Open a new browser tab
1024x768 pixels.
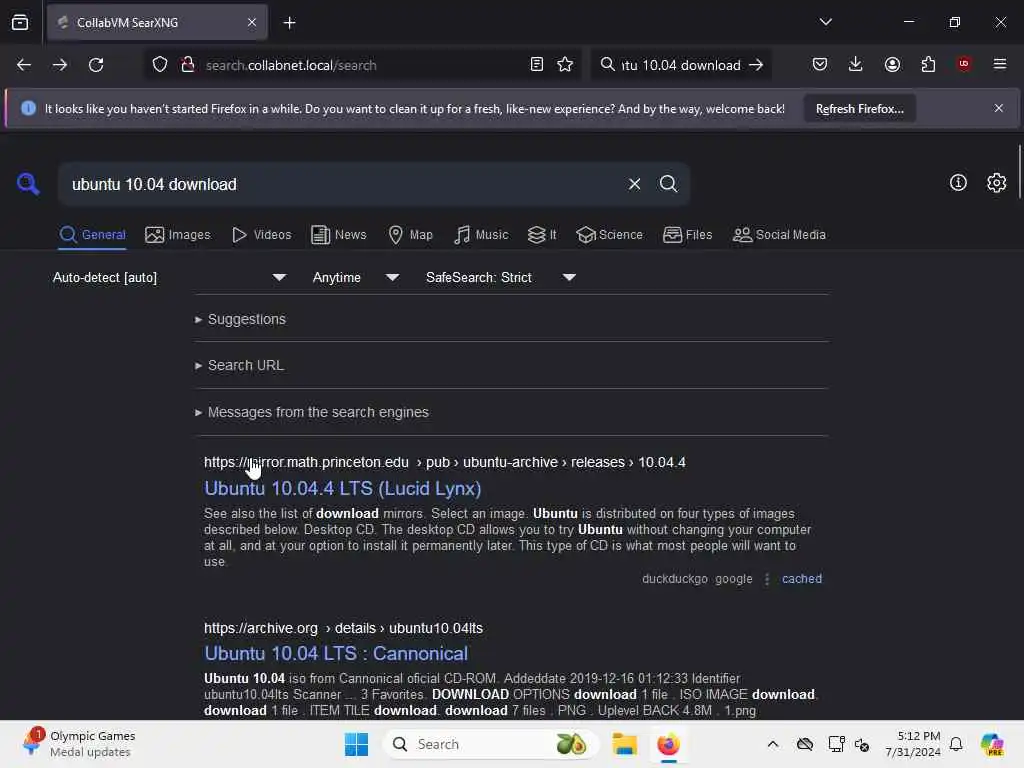289,23
